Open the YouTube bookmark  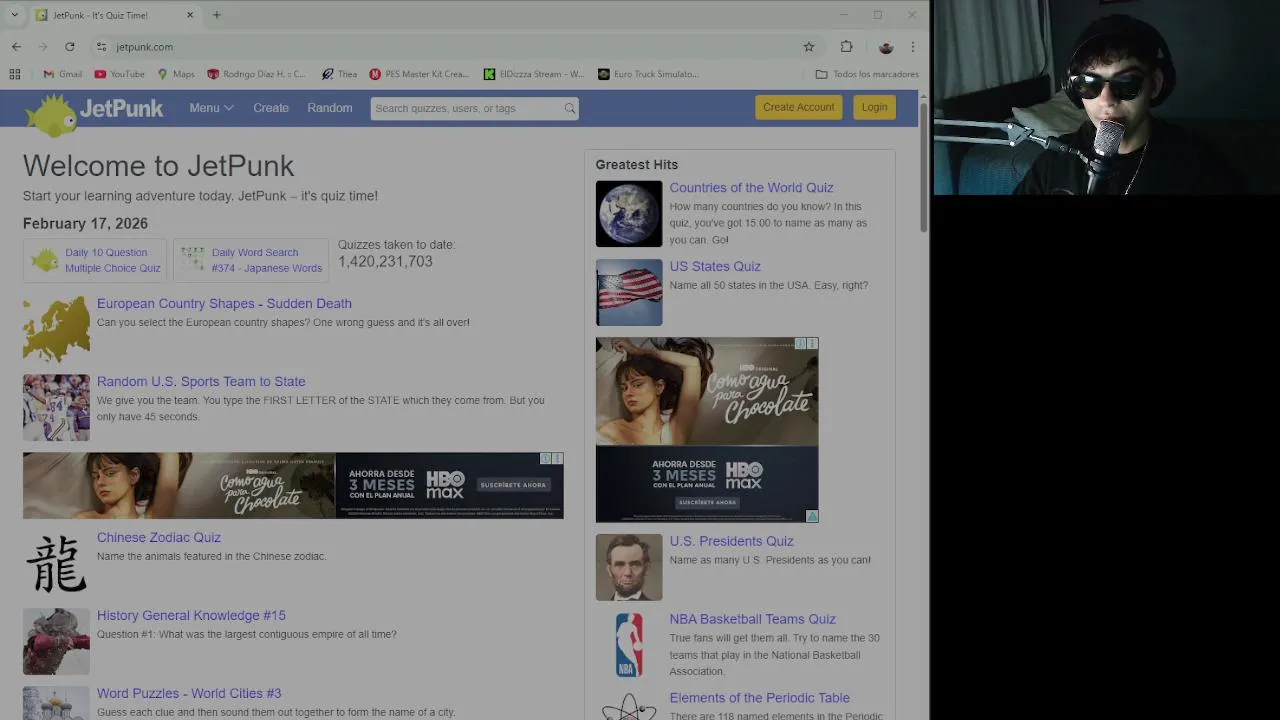[x=120, y=74]
